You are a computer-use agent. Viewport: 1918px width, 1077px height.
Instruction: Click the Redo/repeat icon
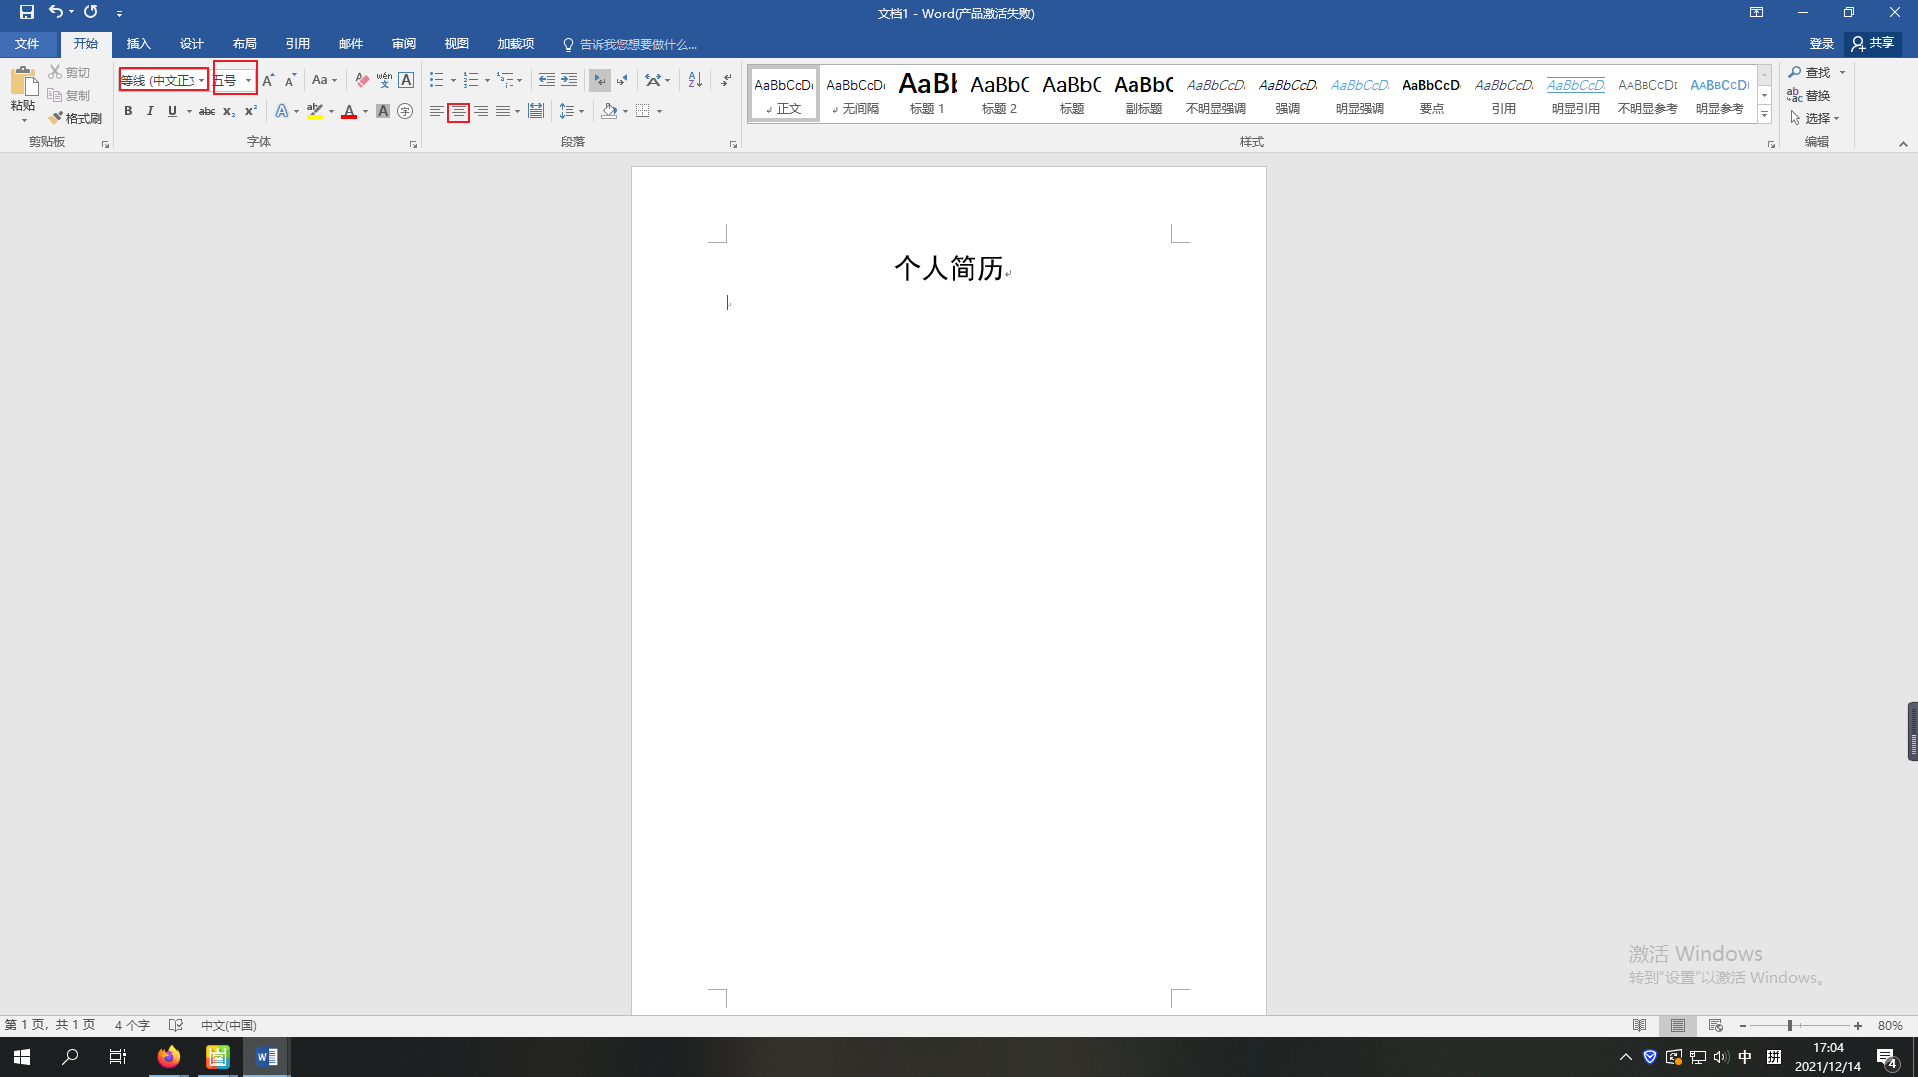[x=91, y=12]
